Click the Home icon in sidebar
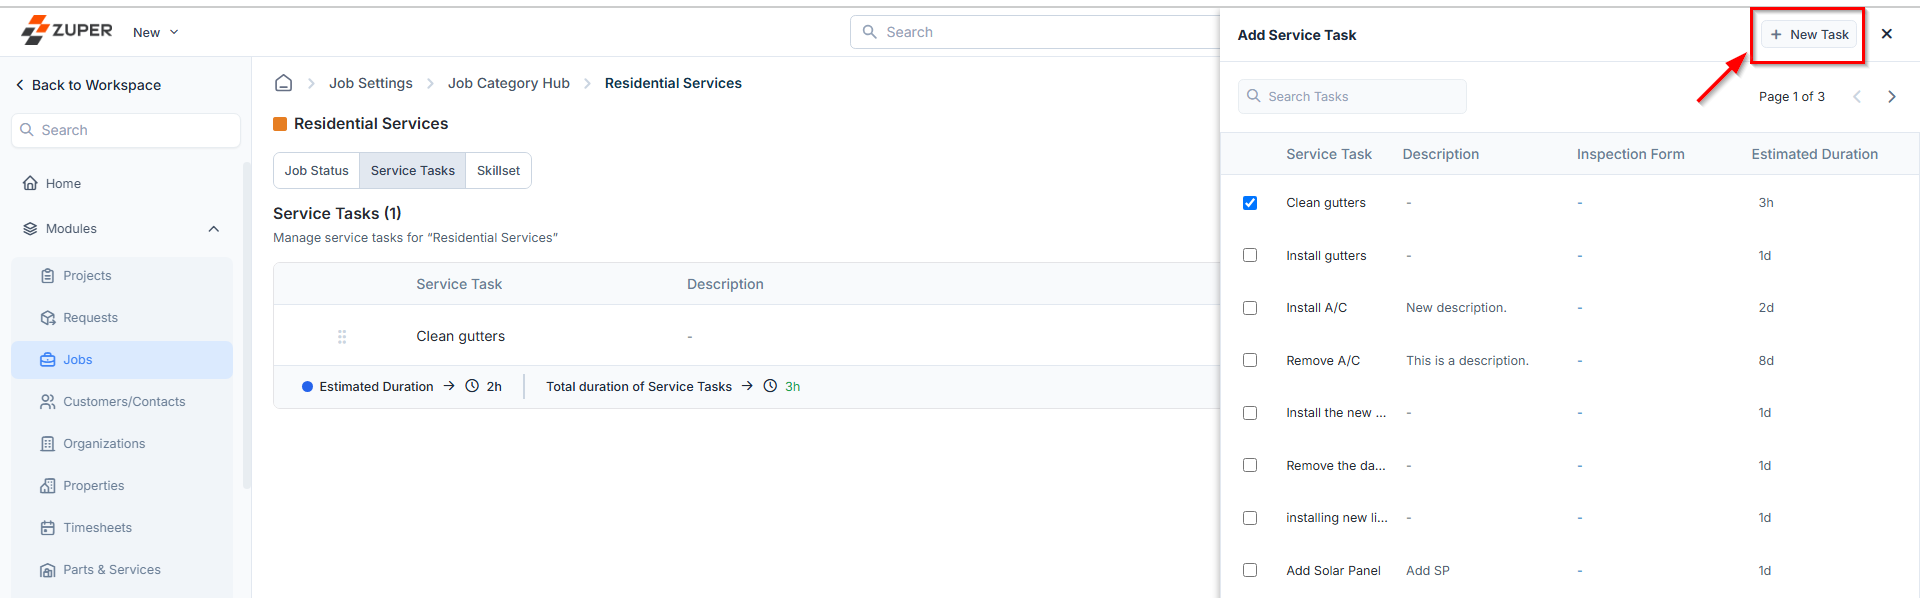 [x=30, y=183]
